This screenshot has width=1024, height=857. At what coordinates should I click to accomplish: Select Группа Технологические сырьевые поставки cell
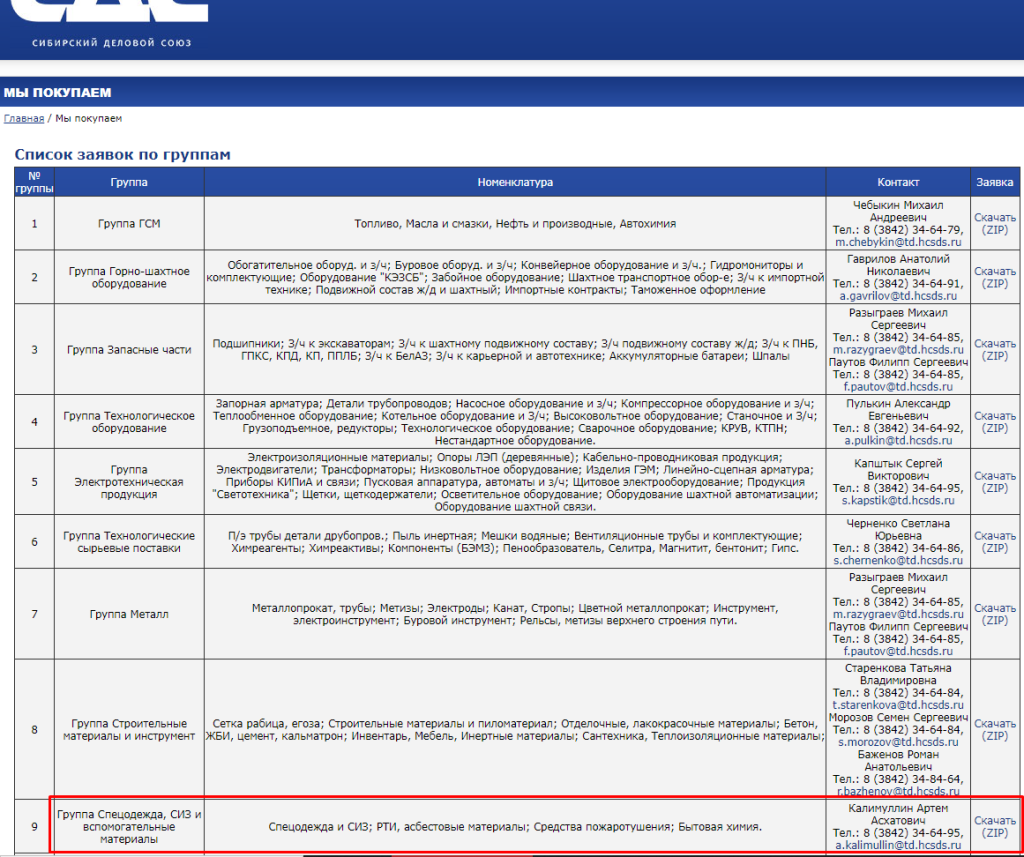(129, 542)
